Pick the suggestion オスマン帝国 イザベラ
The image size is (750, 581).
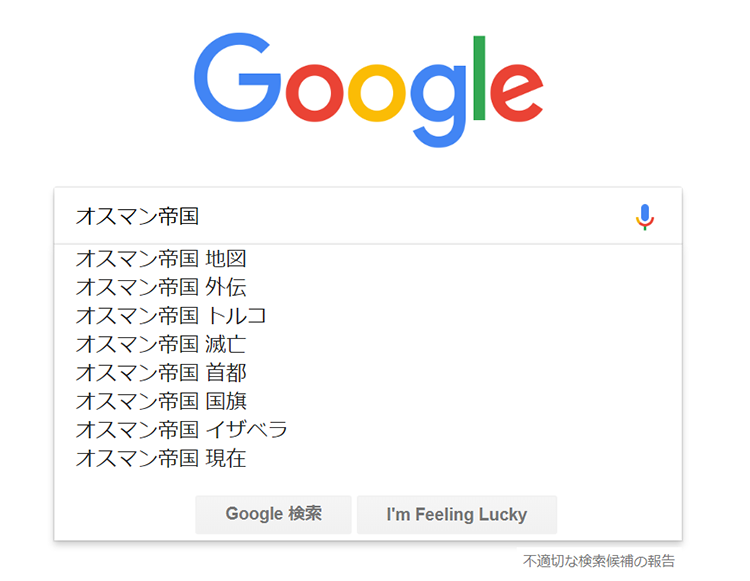coord(368,429)
